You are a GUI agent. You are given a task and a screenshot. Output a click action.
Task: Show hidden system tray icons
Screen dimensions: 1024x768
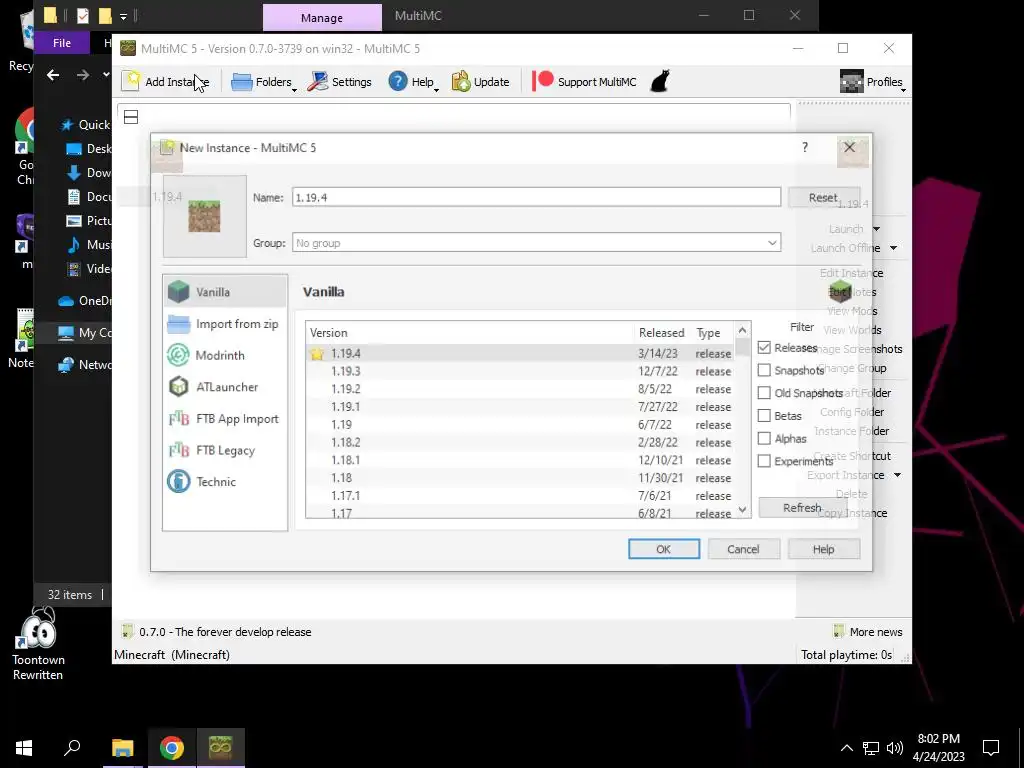[846, 748]
